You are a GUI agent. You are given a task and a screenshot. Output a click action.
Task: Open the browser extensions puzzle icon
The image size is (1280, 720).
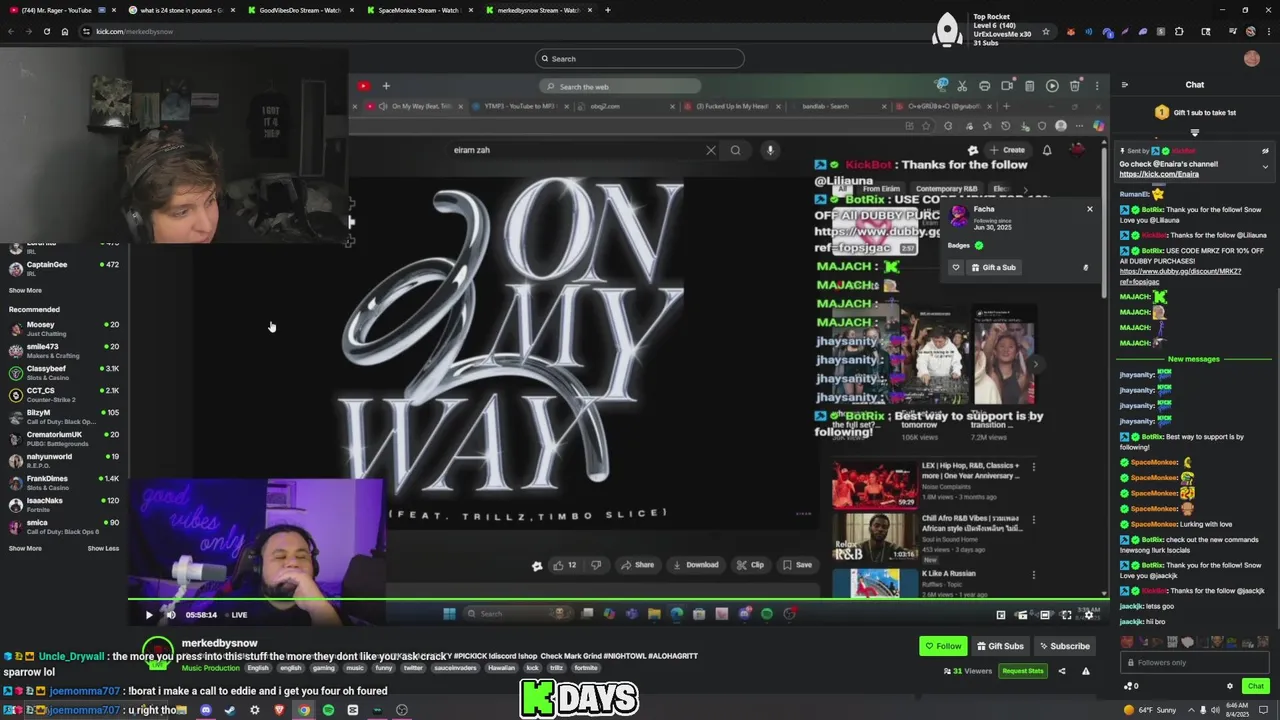pos(1179,31)
